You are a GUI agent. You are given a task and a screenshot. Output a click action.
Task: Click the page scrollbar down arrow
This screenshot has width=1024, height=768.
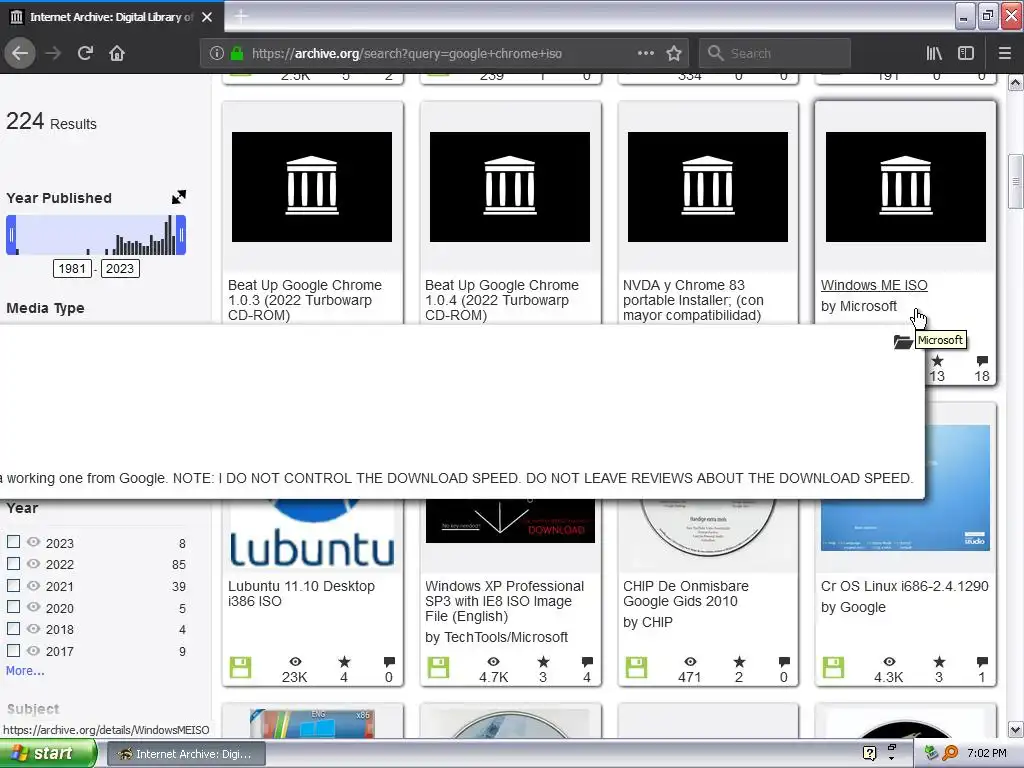[x=1016, y=729]
